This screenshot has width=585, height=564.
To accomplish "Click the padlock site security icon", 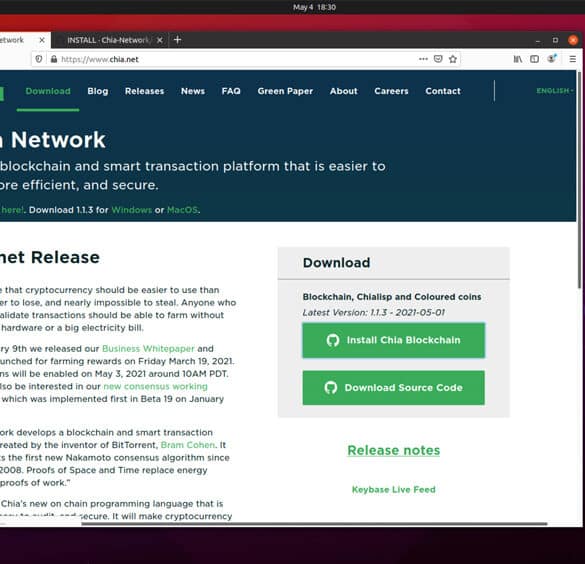I will click(54, 59).
